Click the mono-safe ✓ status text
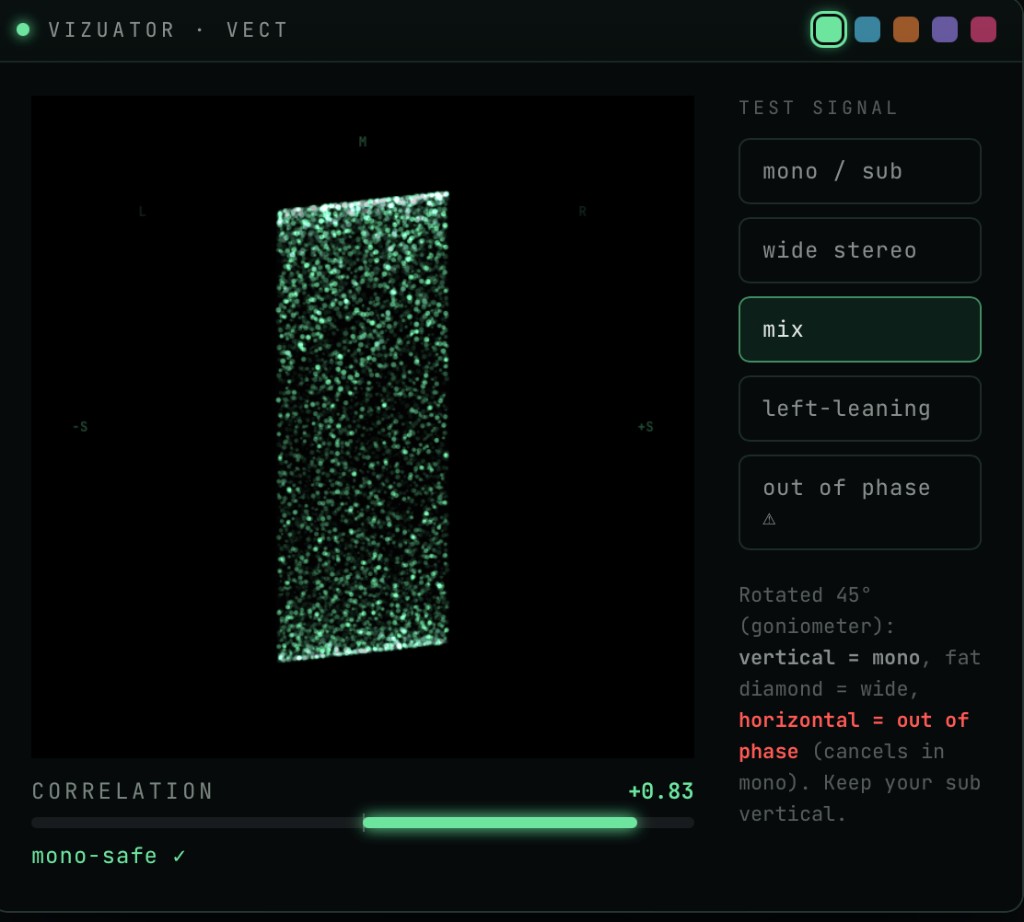The image size is (1024, 922). [108, 856]
